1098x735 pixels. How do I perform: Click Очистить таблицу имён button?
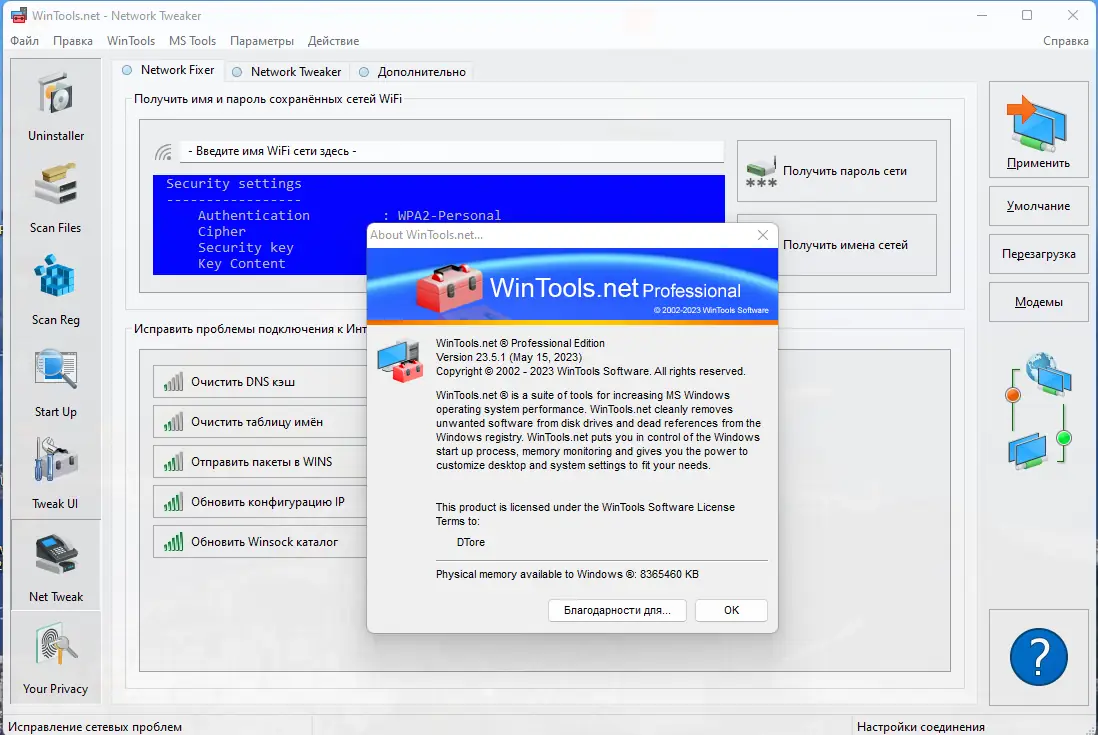(x=260, y=422)
